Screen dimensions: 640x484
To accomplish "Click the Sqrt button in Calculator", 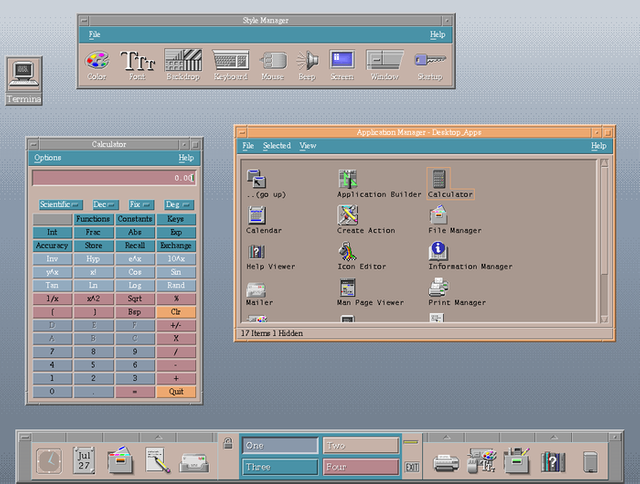I will [135, 299].
